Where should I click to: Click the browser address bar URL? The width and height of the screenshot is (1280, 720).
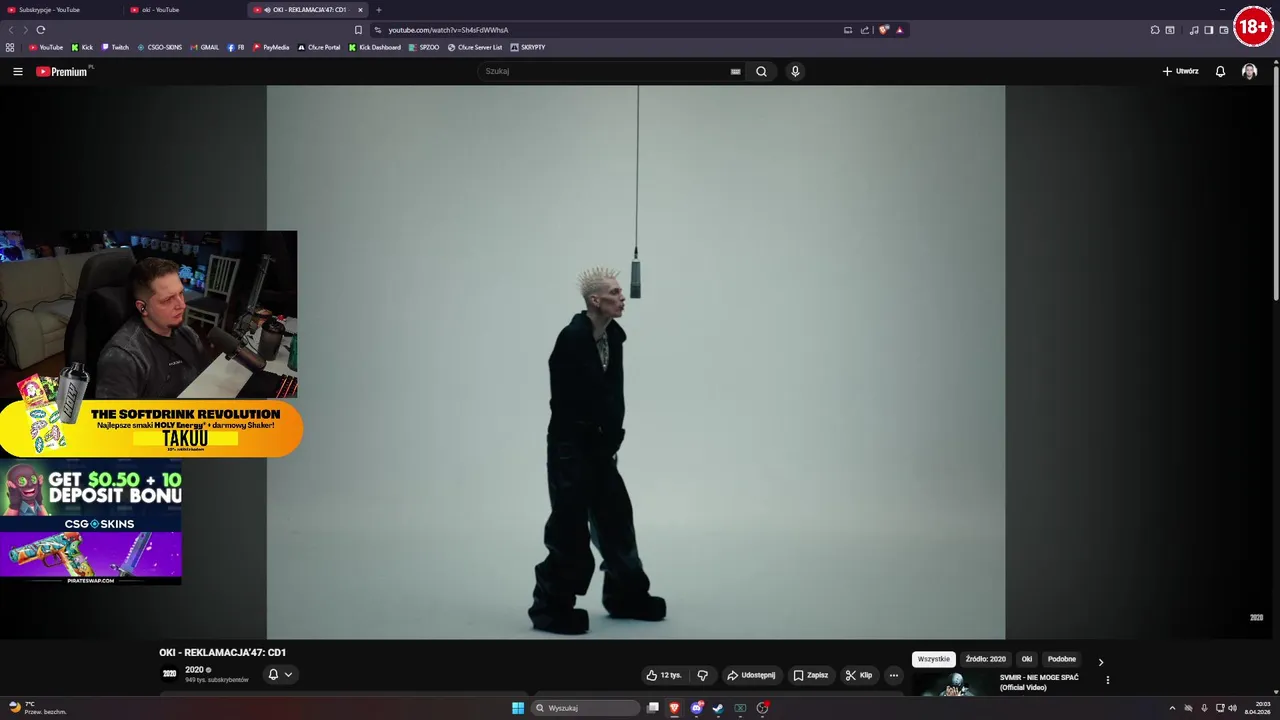tap(448, 30)
